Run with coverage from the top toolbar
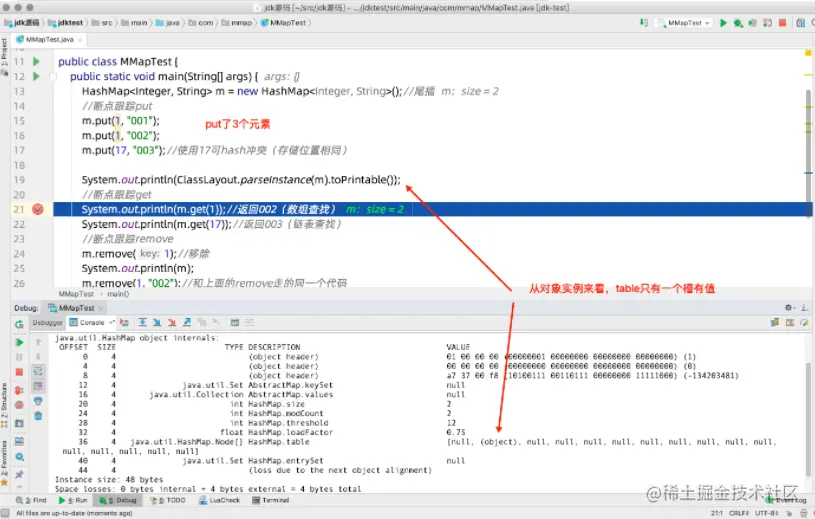Screen dimensions: 815x519 point(752,23)
